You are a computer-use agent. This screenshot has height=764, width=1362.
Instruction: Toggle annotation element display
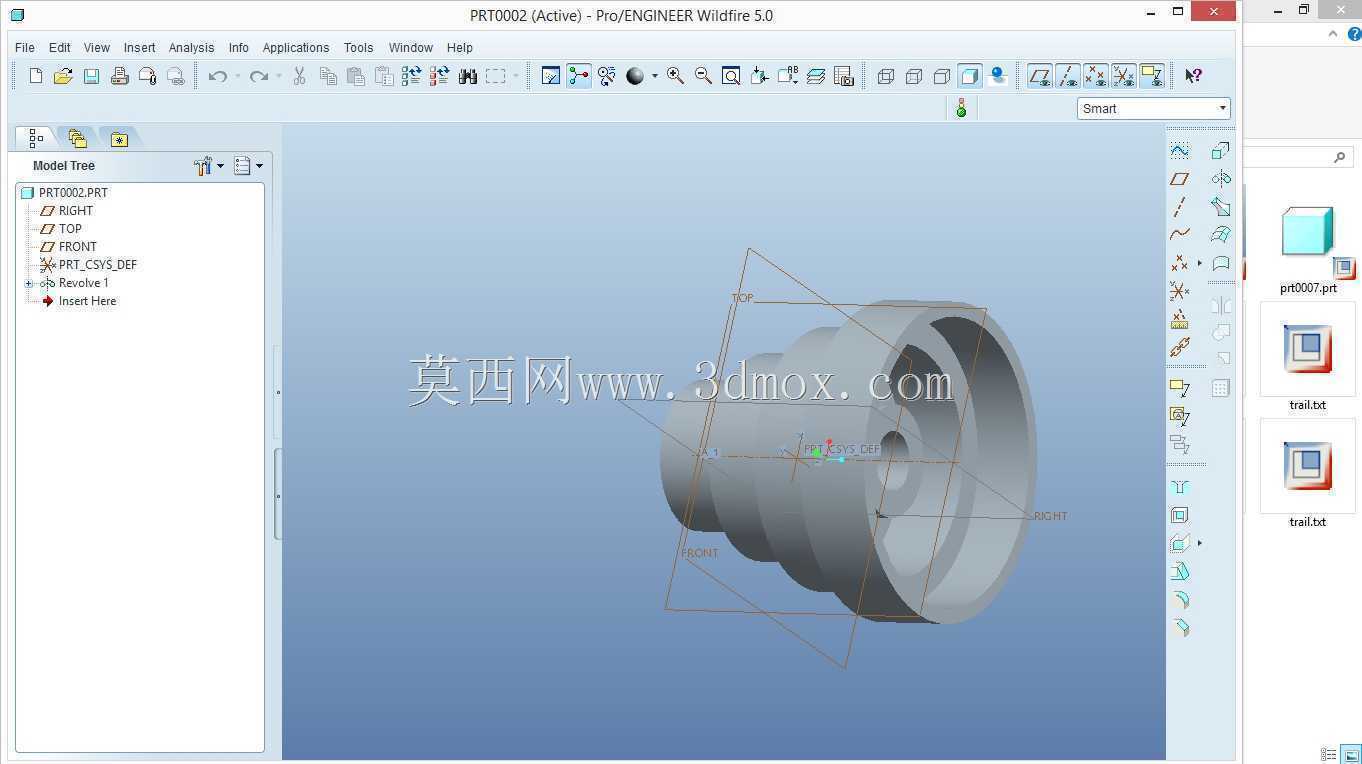(1152, 76)
